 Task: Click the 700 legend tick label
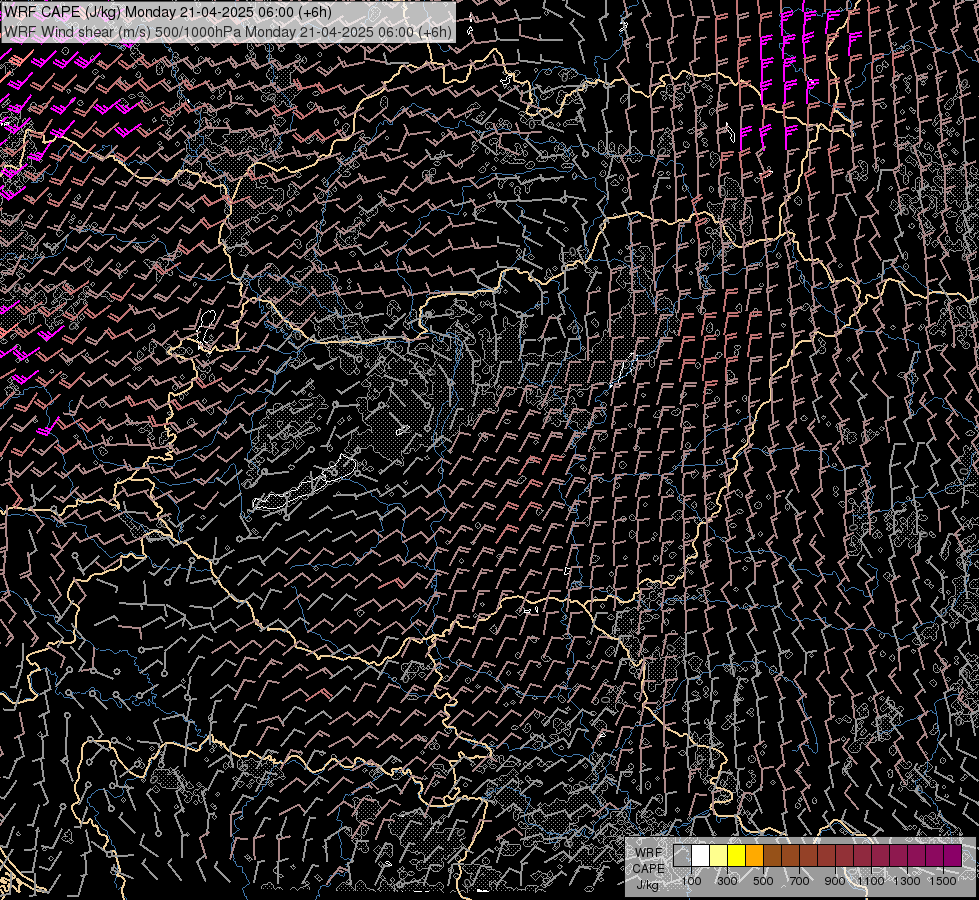coord(799,881)
